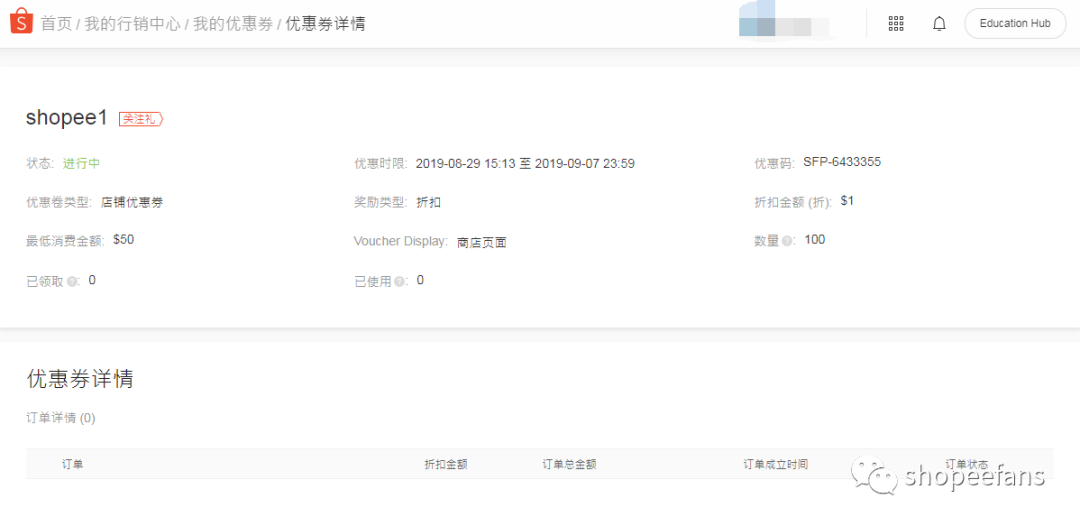Click the 关注礼 tag badge
1080x526 pixels.
click(141, 119)
